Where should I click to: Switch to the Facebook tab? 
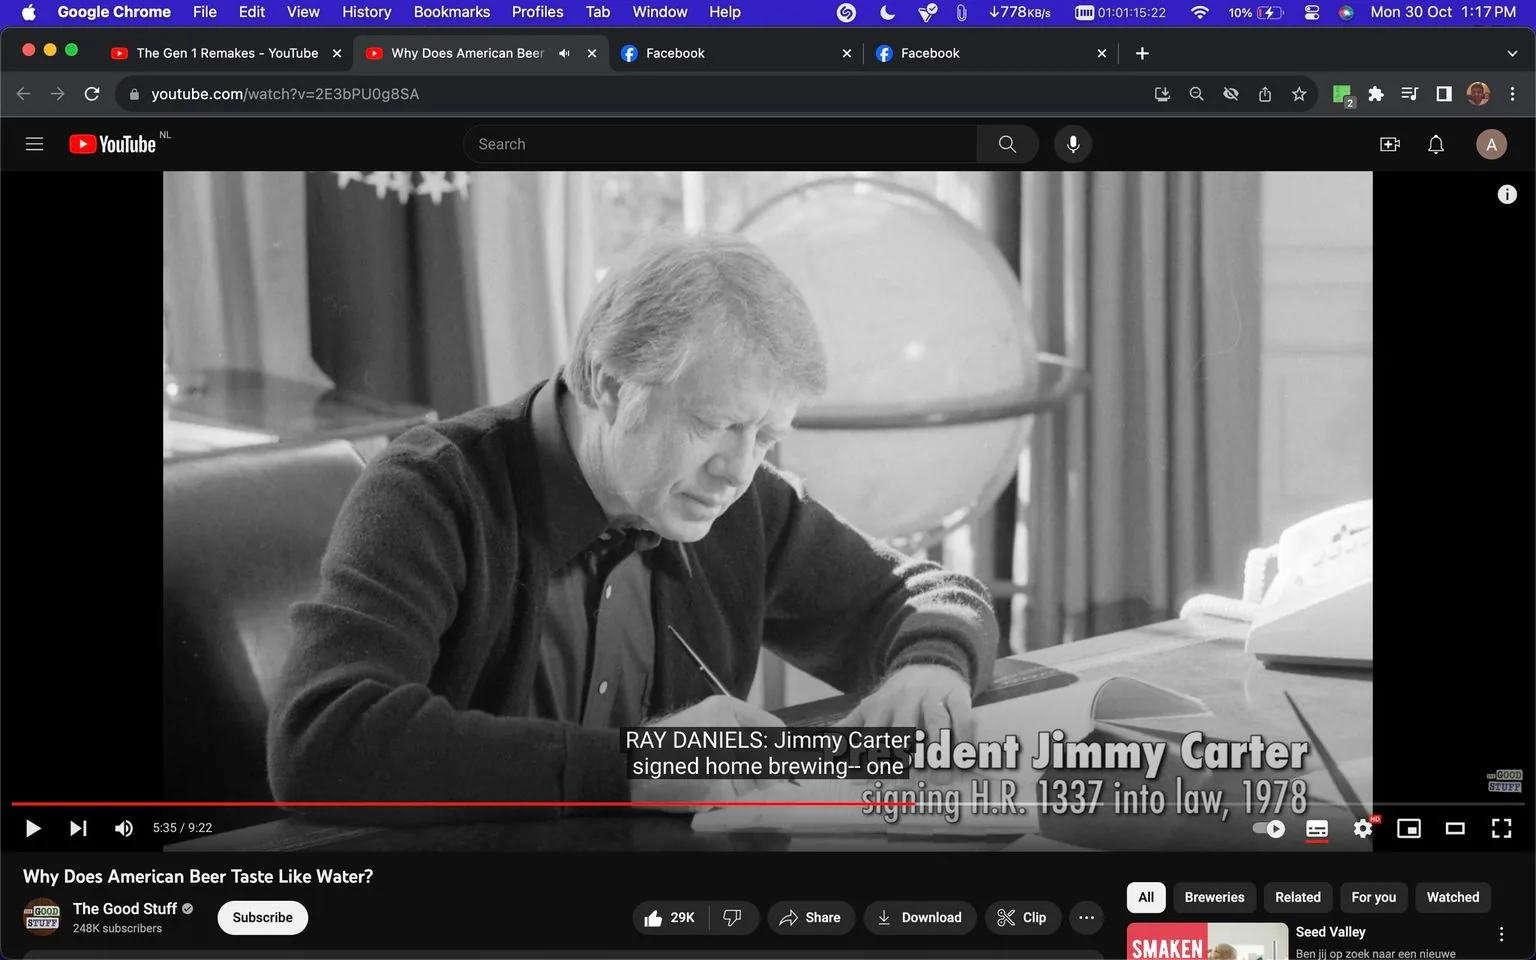737,52
